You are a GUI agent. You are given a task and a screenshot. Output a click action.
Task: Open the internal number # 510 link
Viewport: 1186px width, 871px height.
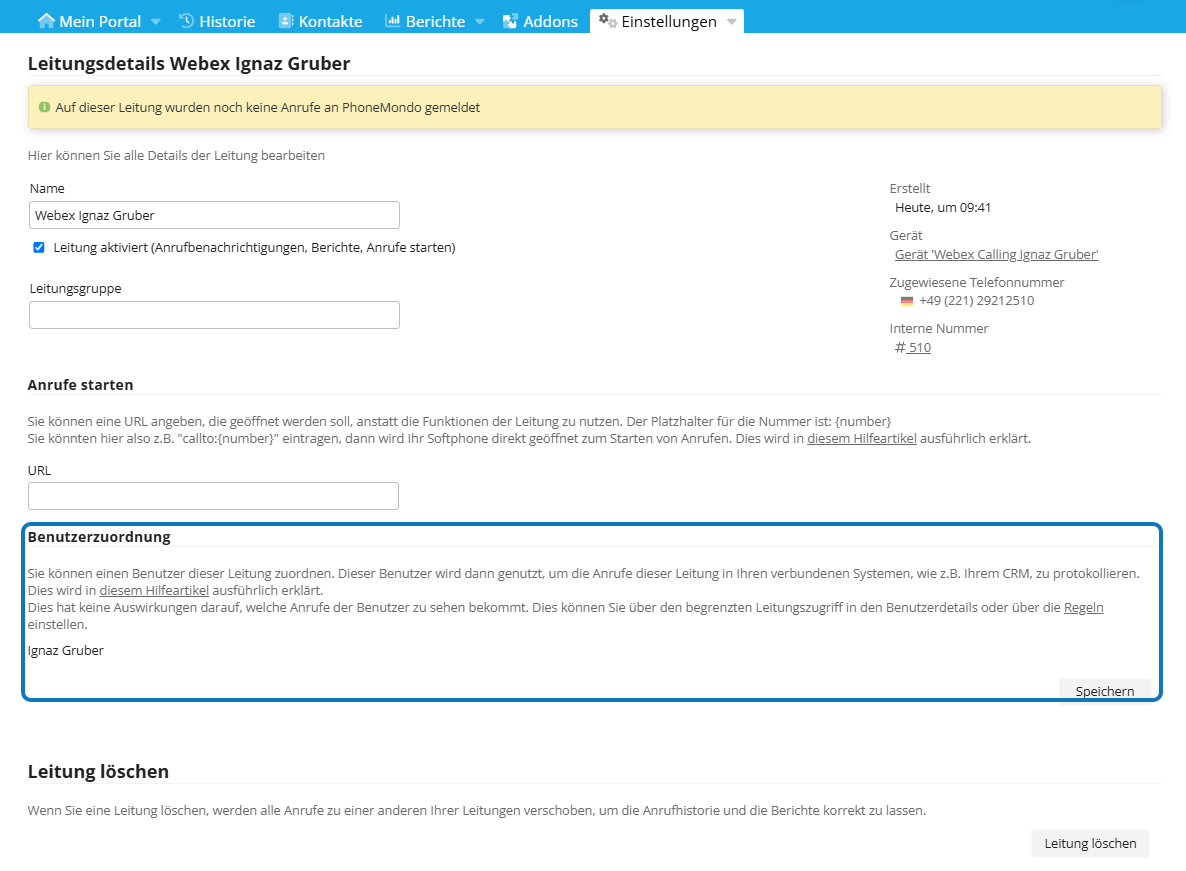[x=913, y=348]
